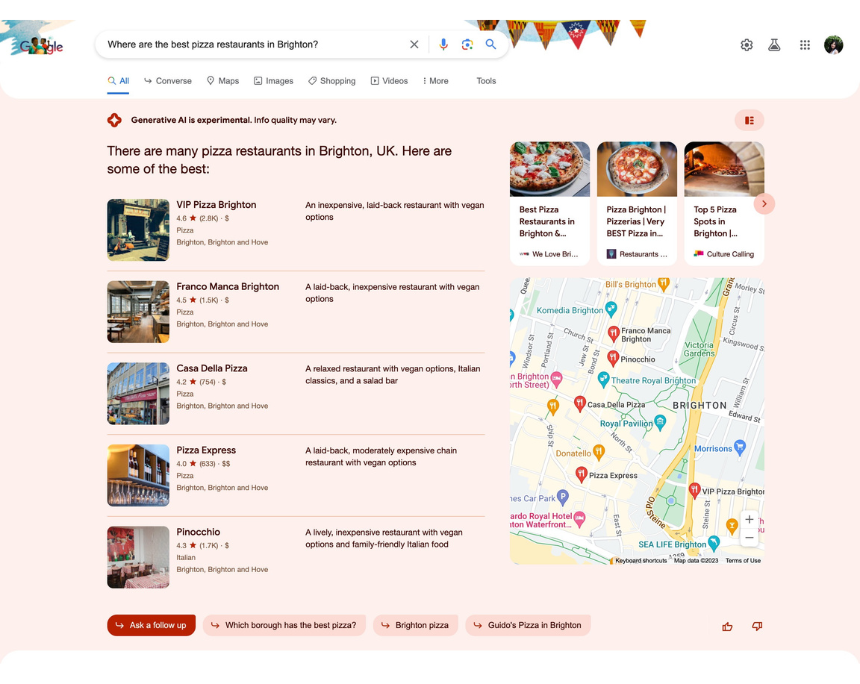The height and width of the screenshot is (684, 860).
Task: Give thumbs down on the AI answer
Action: click(x=757, y=625)
